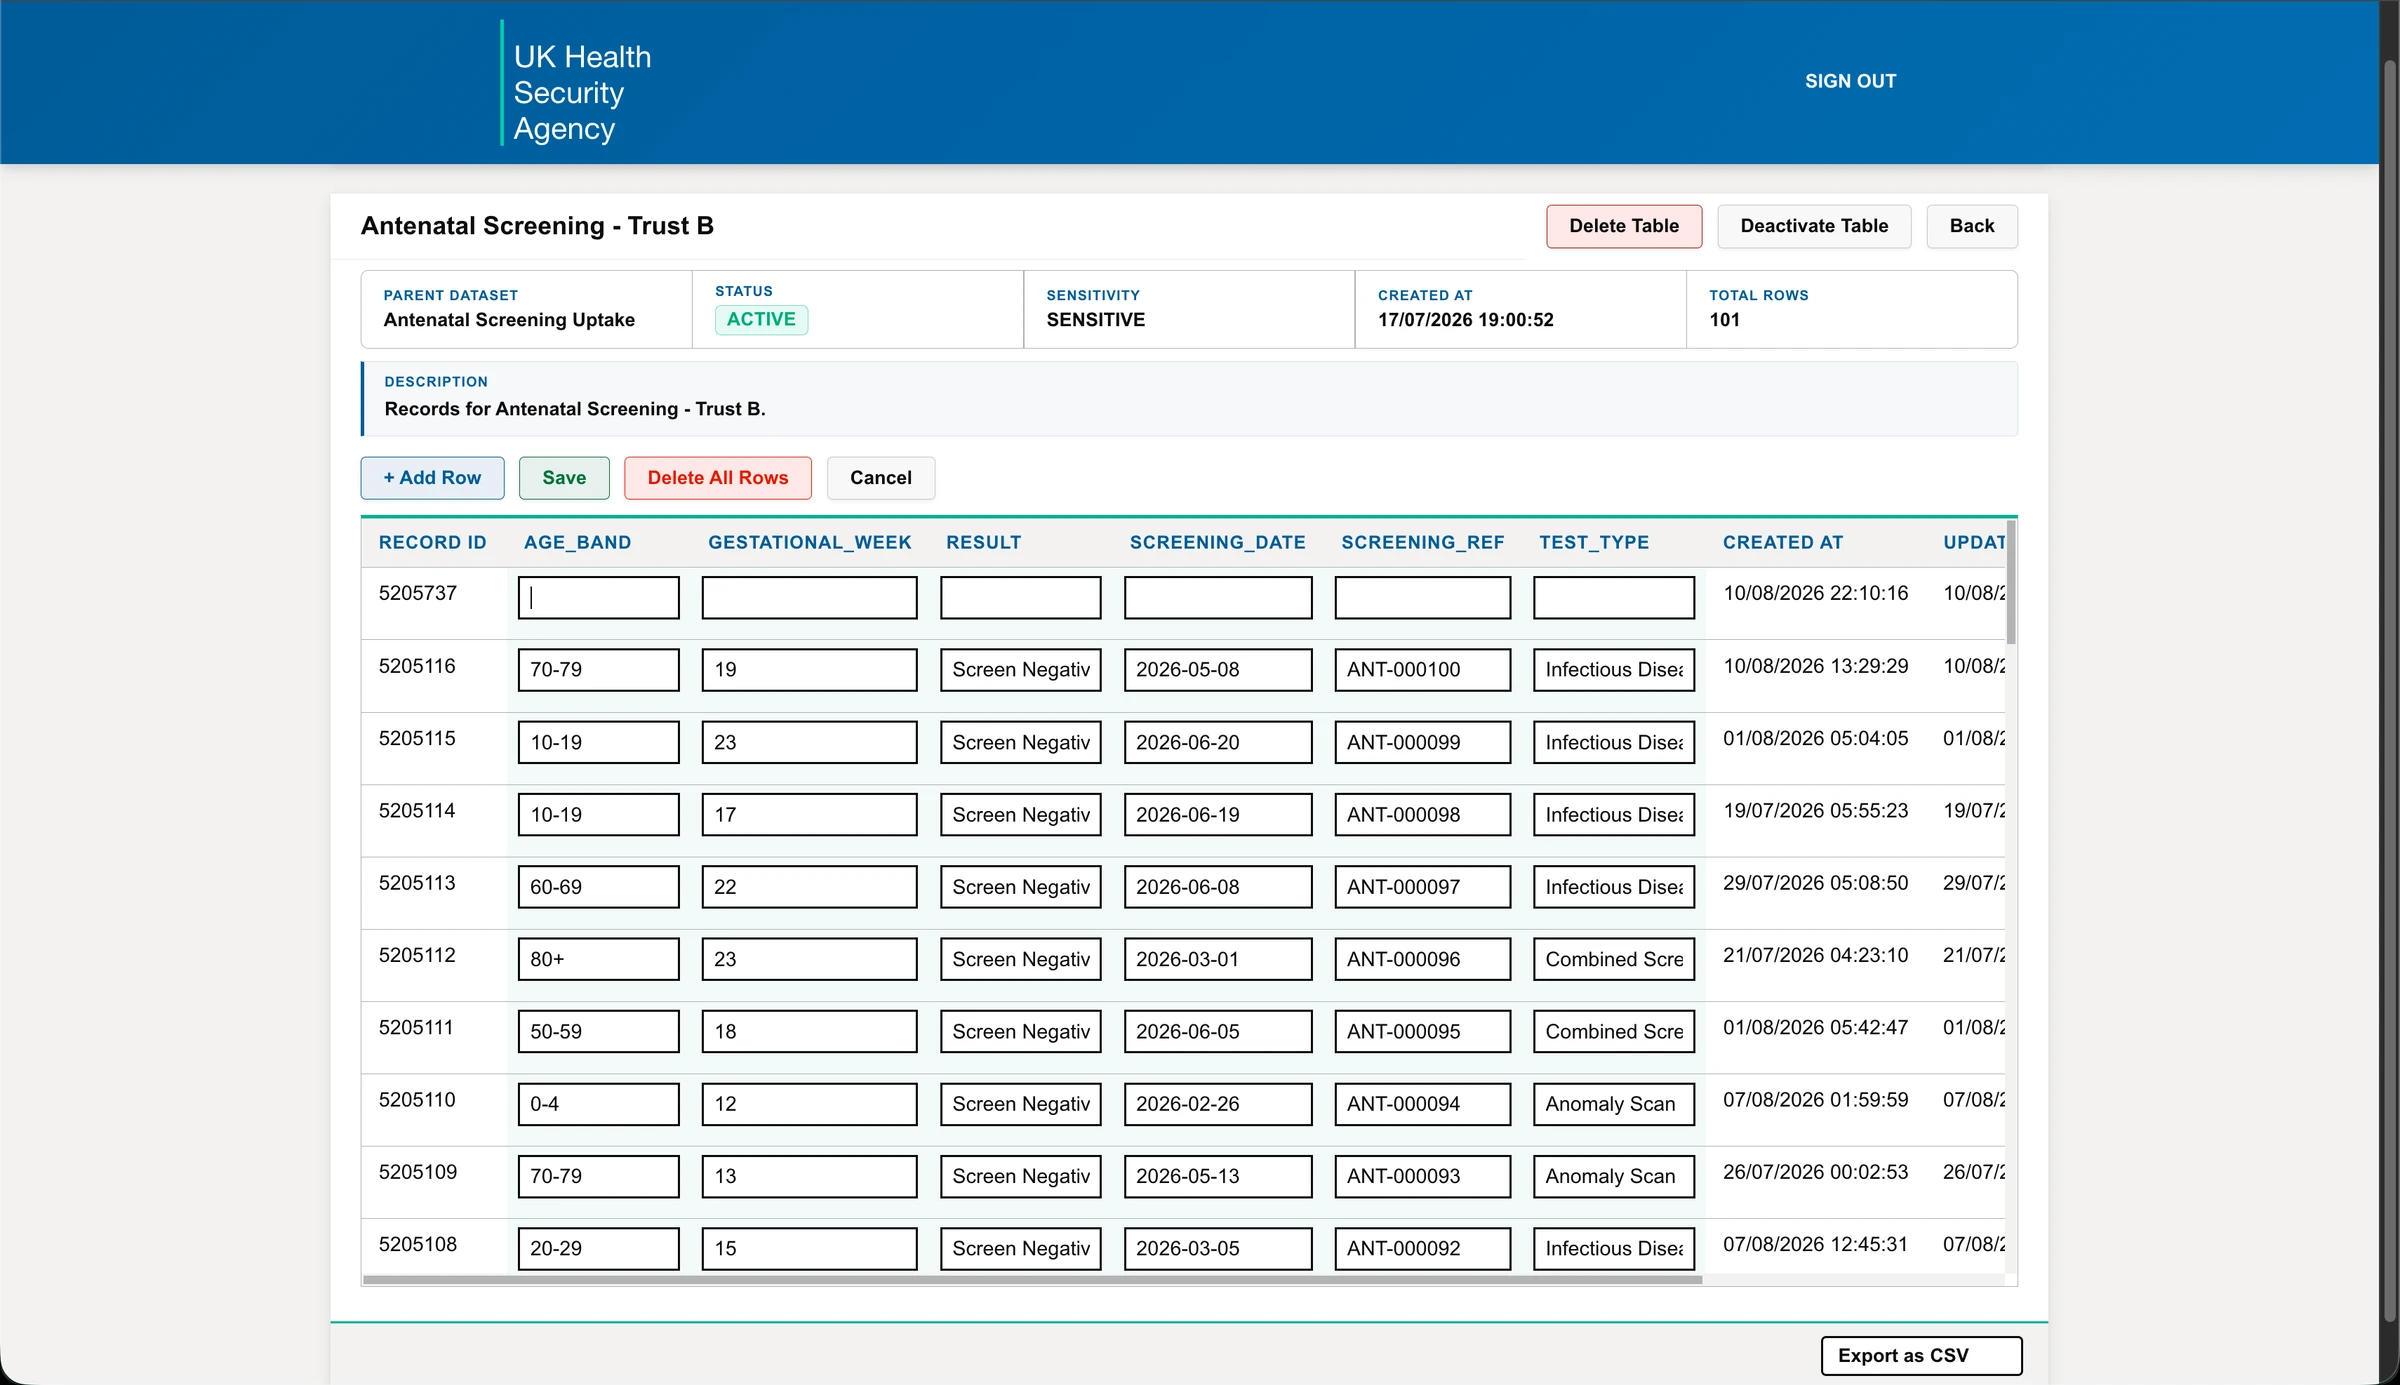2400x1385 pixels.
Task: Edit screening date 2026-05-08 field
Action: [1218, 670]
